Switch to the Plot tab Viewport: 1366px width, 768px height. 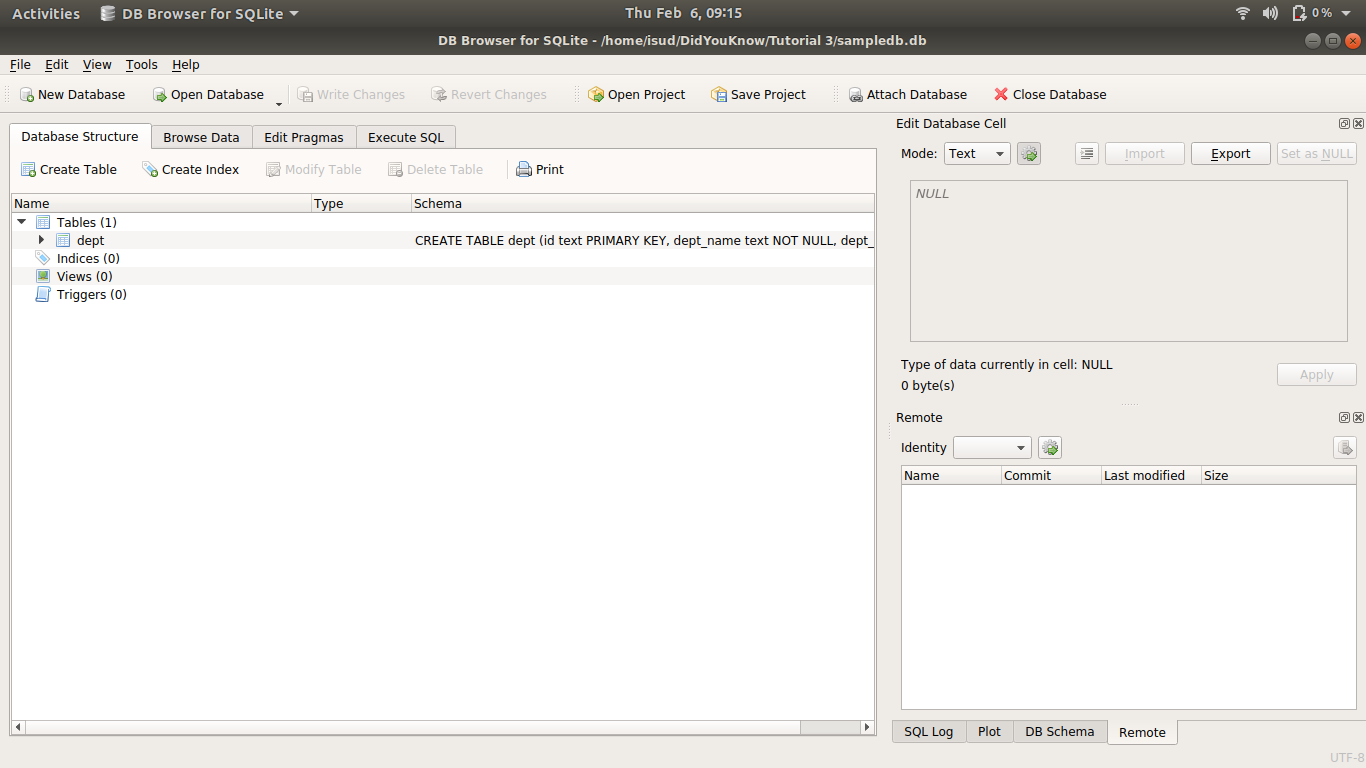(990, 732)
